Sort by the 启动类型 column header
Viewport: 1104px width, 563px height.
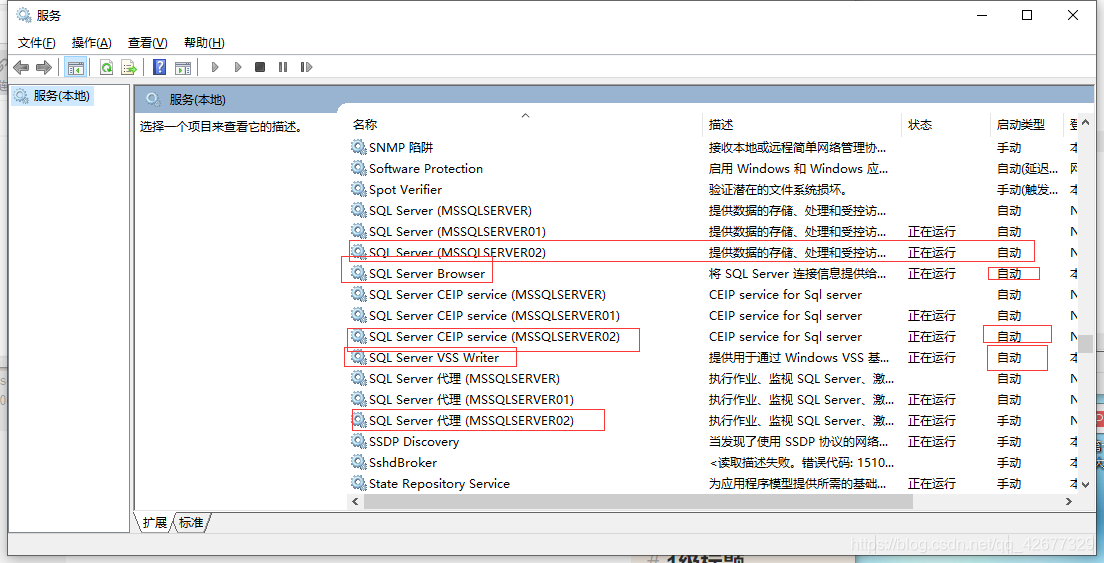(x=1021, y=125)
